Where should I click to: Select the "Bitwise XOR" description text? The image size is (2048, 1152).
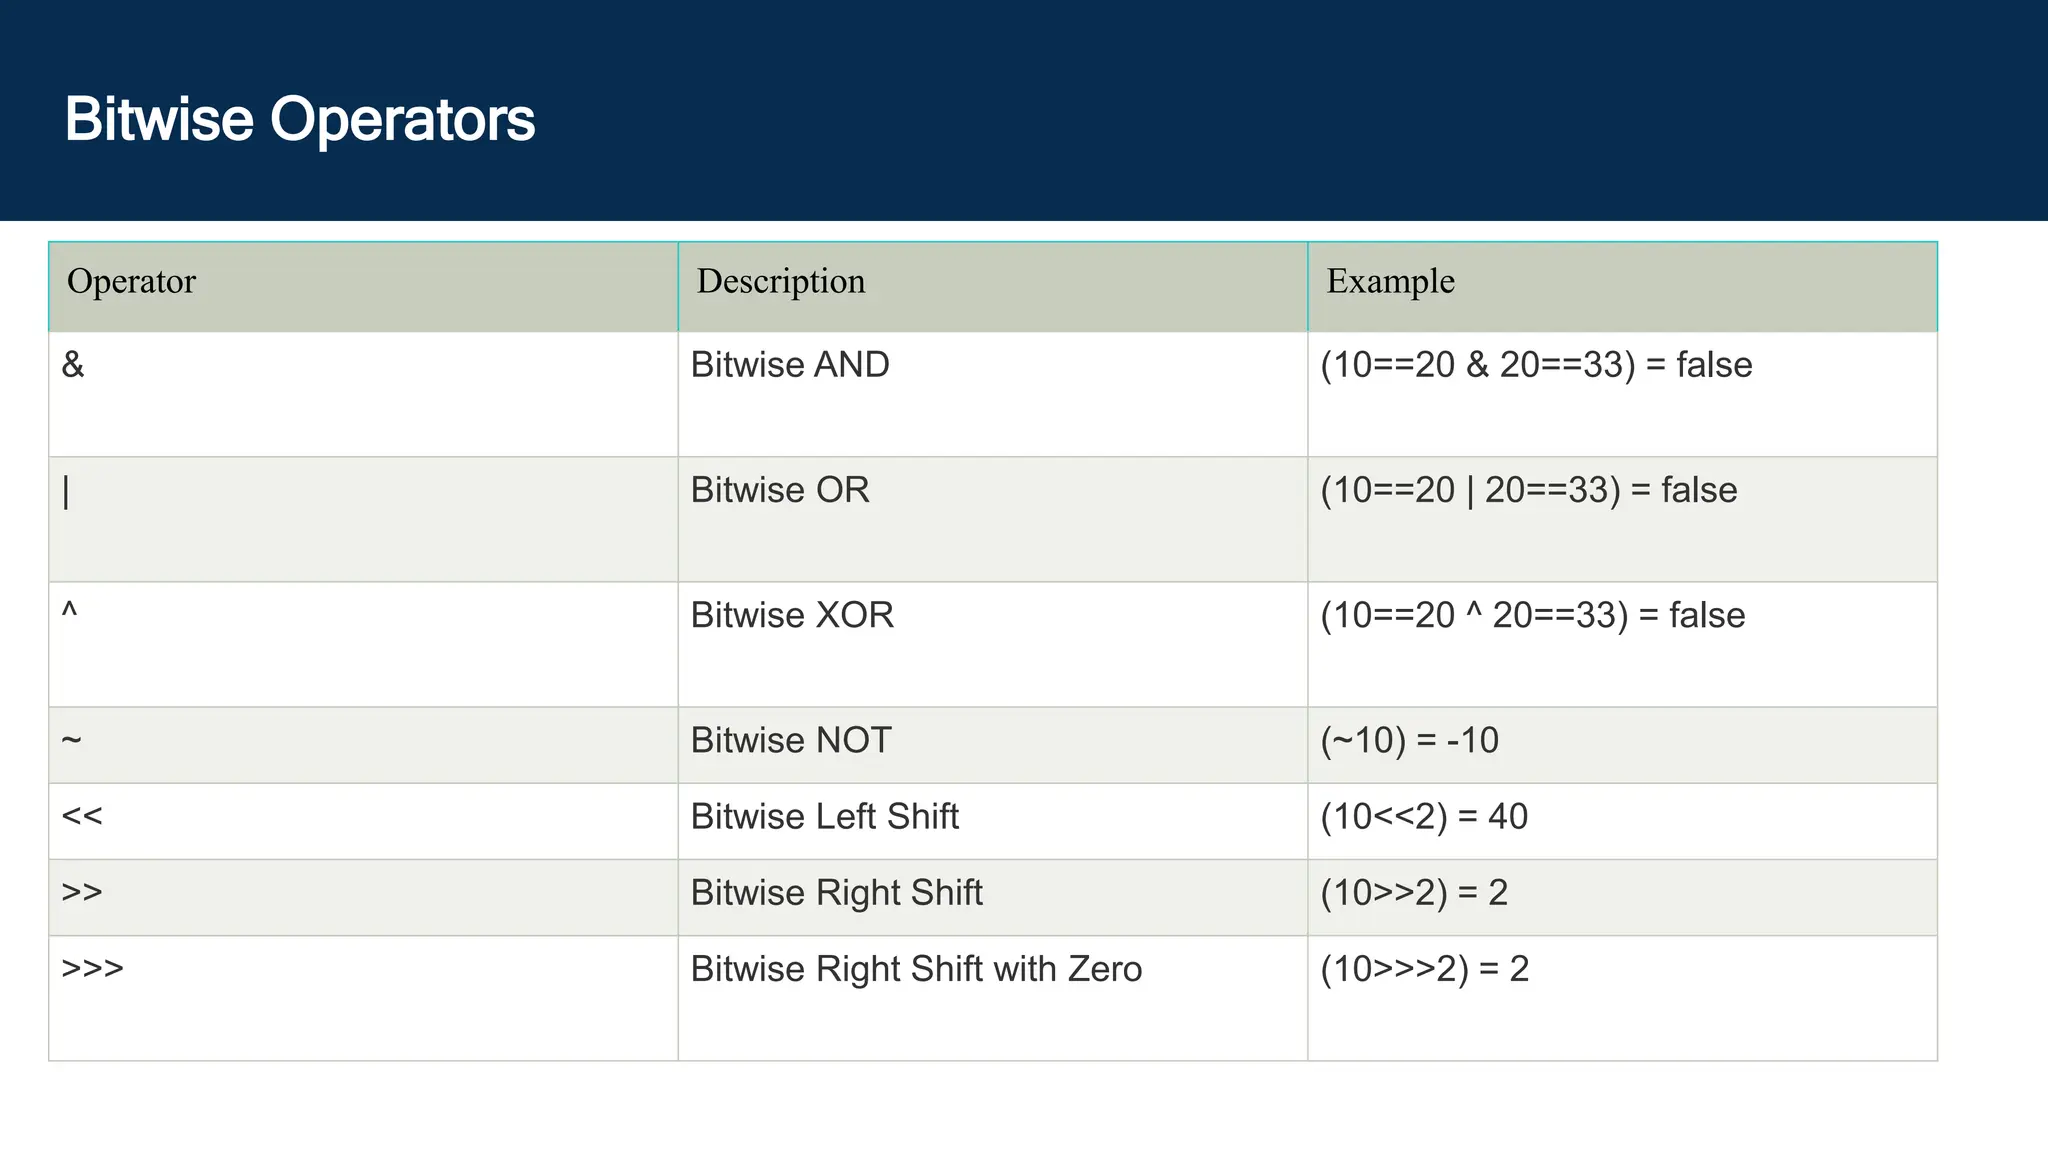coord(792,615)
